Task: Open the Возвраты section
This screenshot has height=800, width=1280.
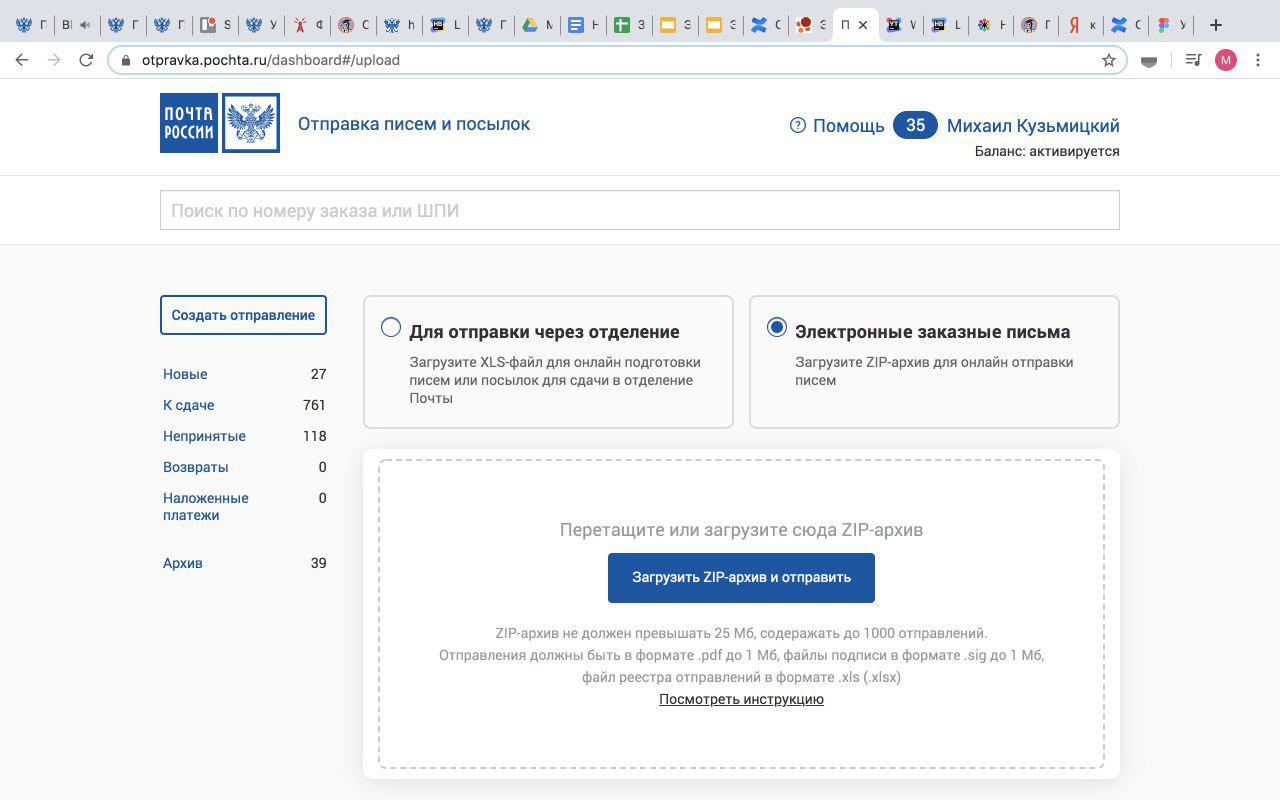Action: (x=196, y=467)
